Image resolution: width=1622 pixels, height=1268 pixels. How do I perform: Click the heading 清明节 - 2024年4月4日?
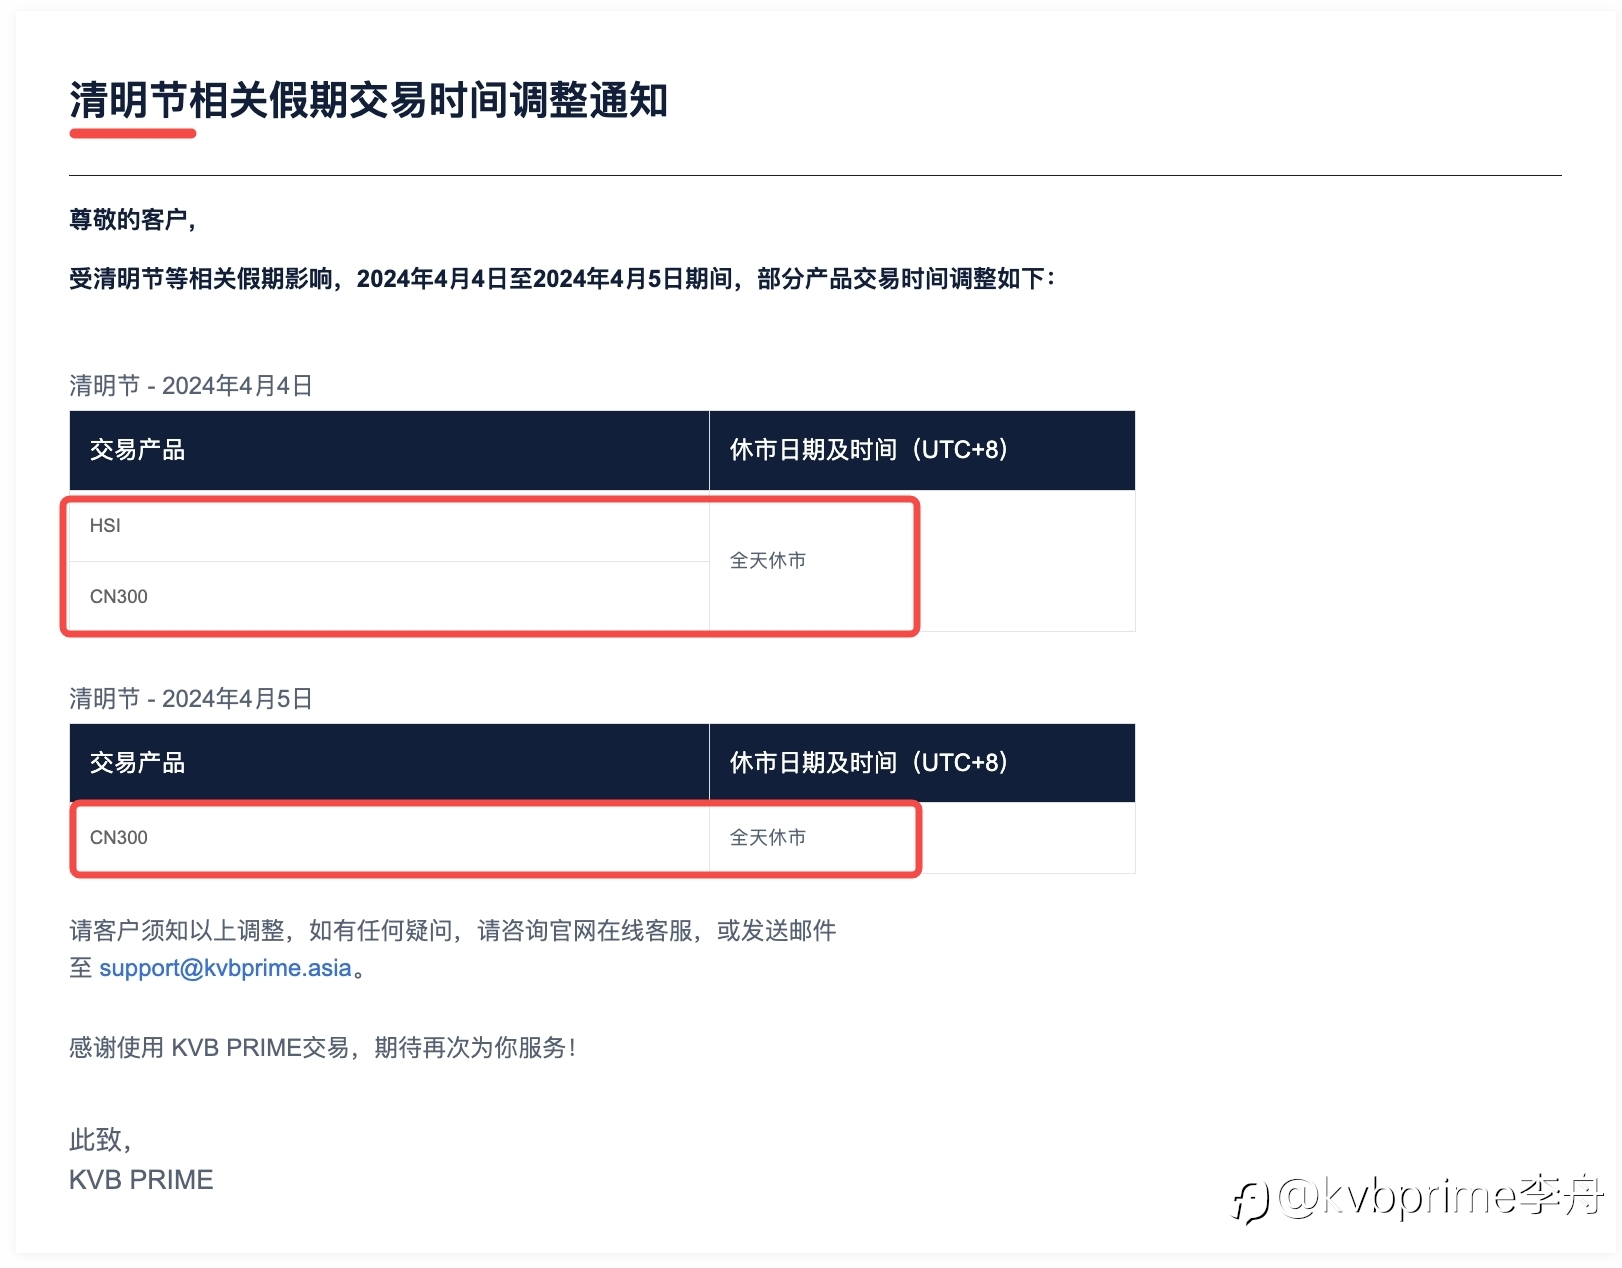pos(191,386)
